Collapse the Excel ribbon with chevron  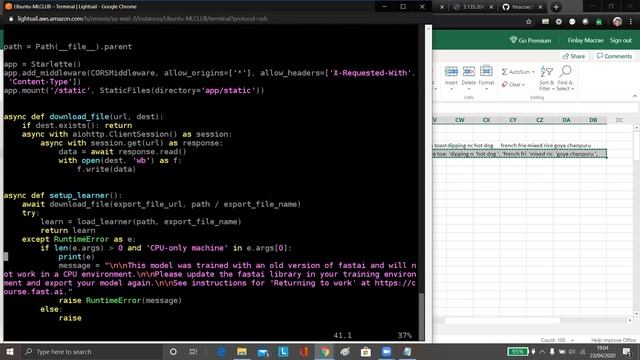tap(634, 96)
